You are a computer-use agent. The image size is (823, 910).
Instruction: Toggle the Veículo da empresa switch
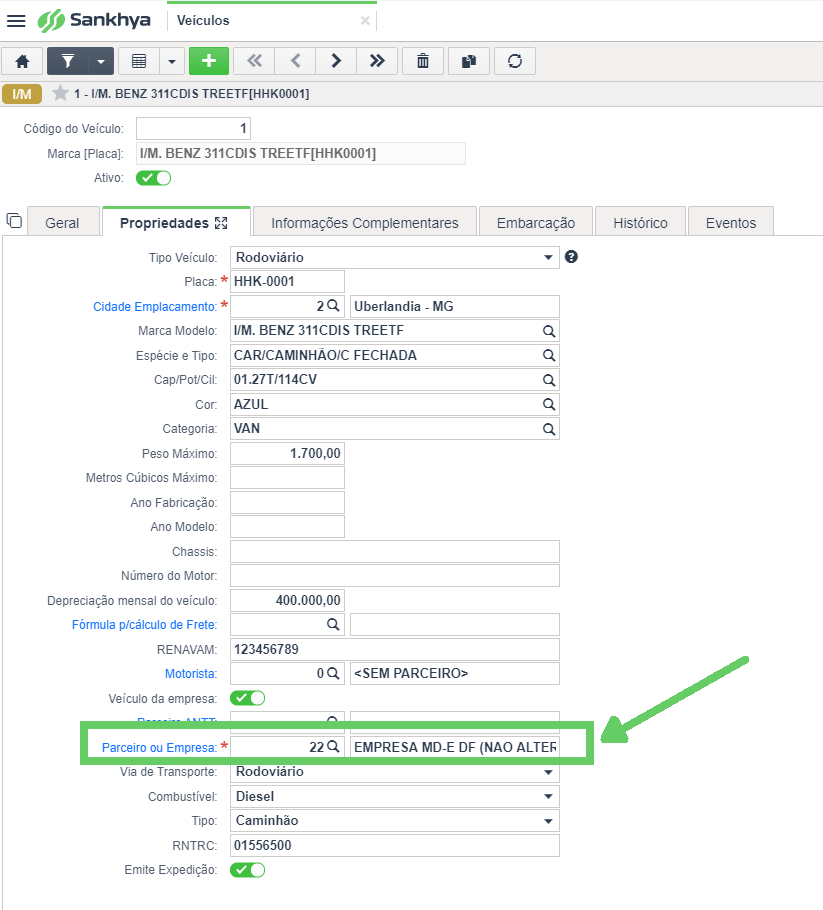click(x=248, y=698)
